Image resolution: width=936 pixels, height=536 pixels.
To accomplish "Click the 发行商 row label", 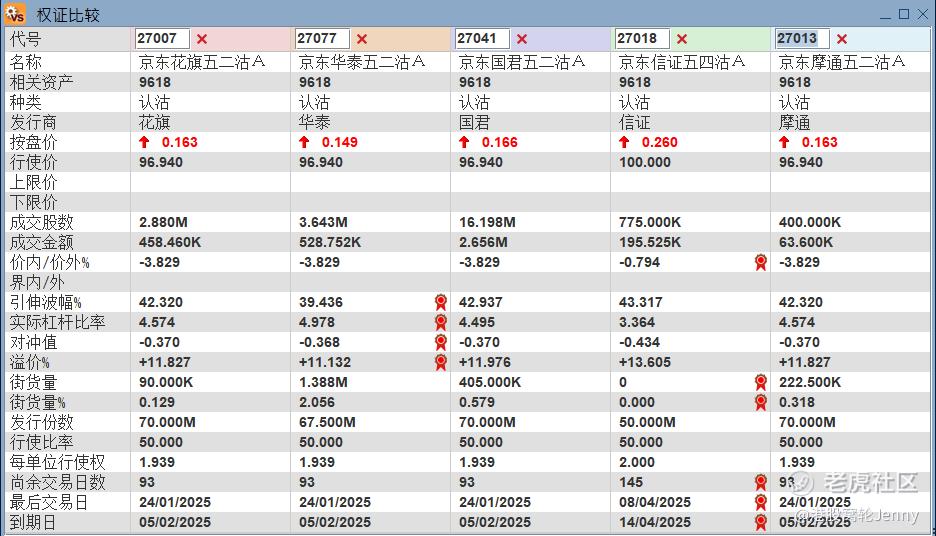I will 33,122.
